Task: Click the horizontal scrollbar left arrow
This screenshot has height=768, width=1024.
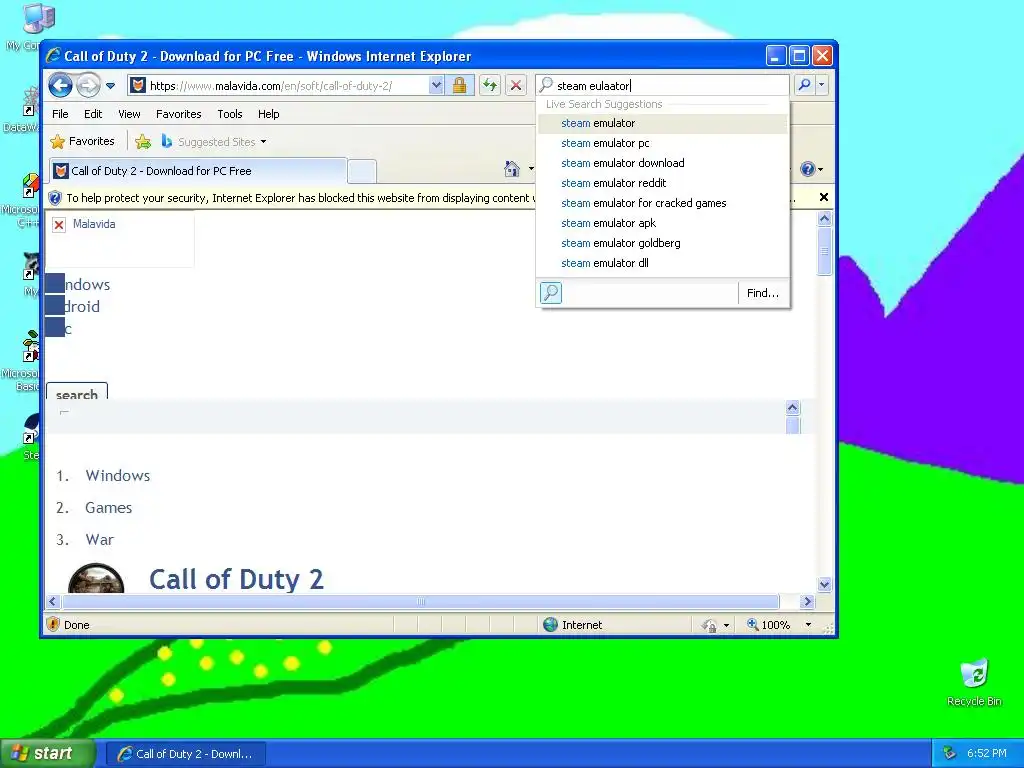Action: click(54, 601)
